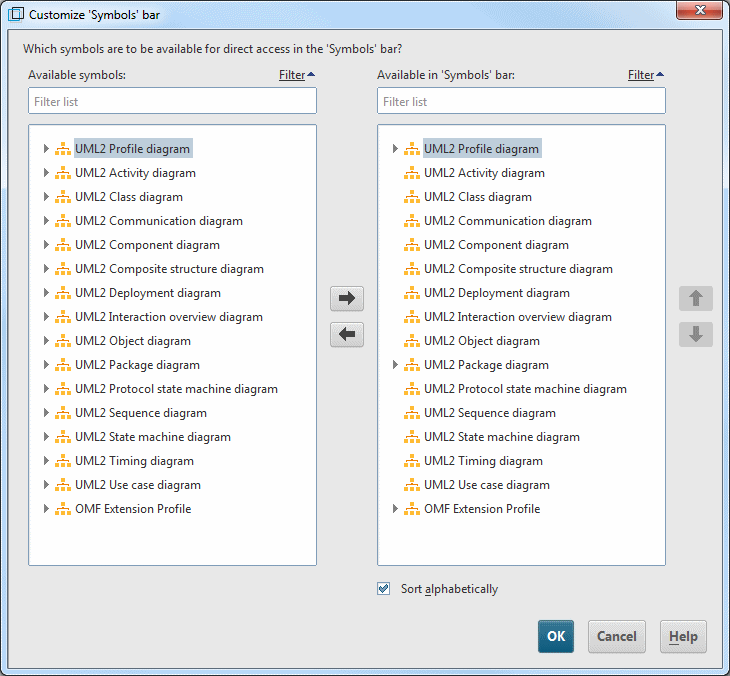Image resolution: width=730 pixels, height=676 pixels.
Task: Click UML2 Use case diagram icon in right list
Action: pos(412,485)
